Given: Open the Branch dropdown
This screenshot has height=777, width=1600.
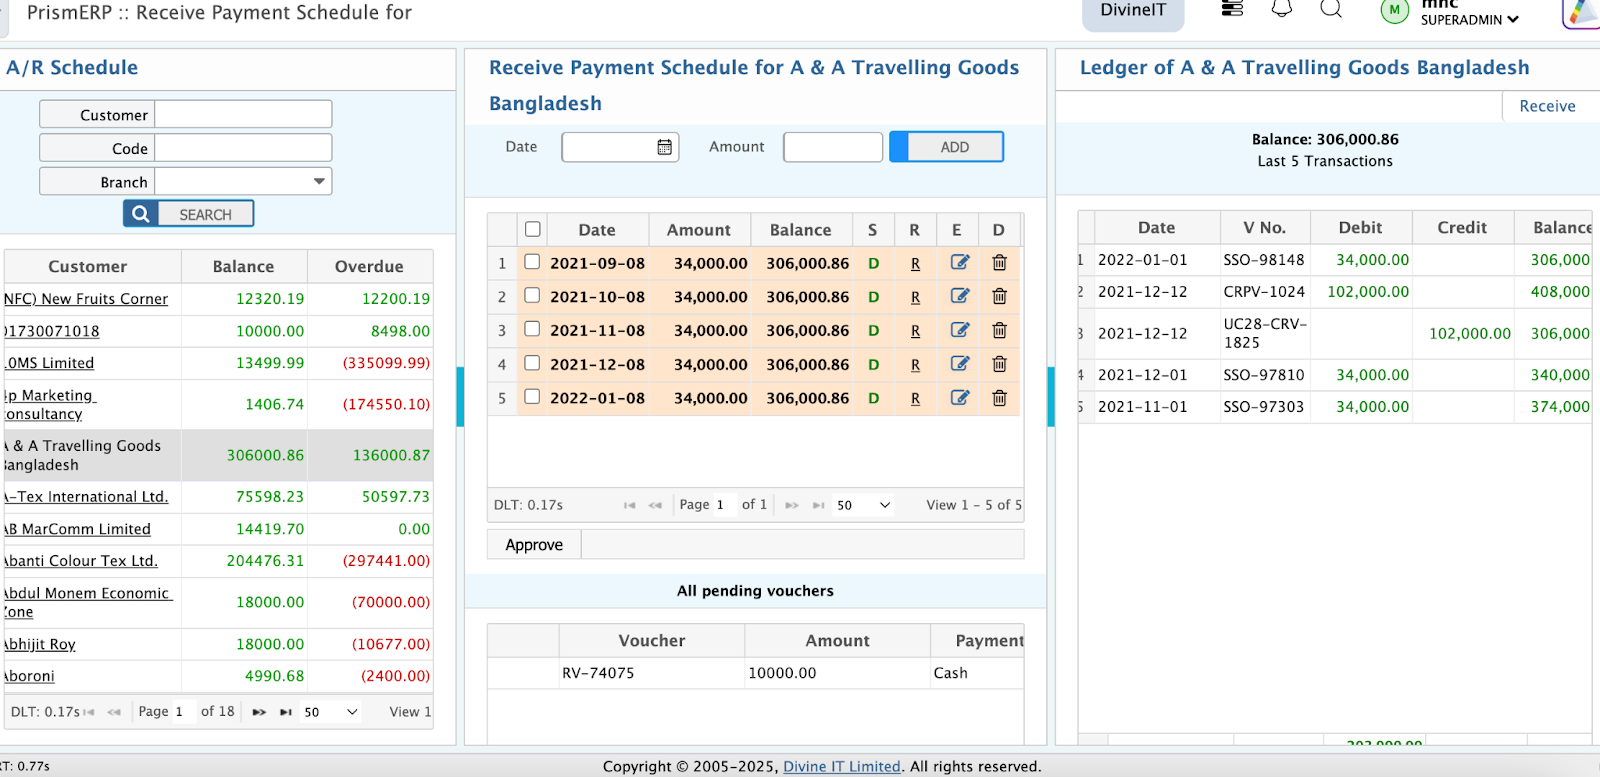Looking at the screenshot, I should click(x=319, y=181).
